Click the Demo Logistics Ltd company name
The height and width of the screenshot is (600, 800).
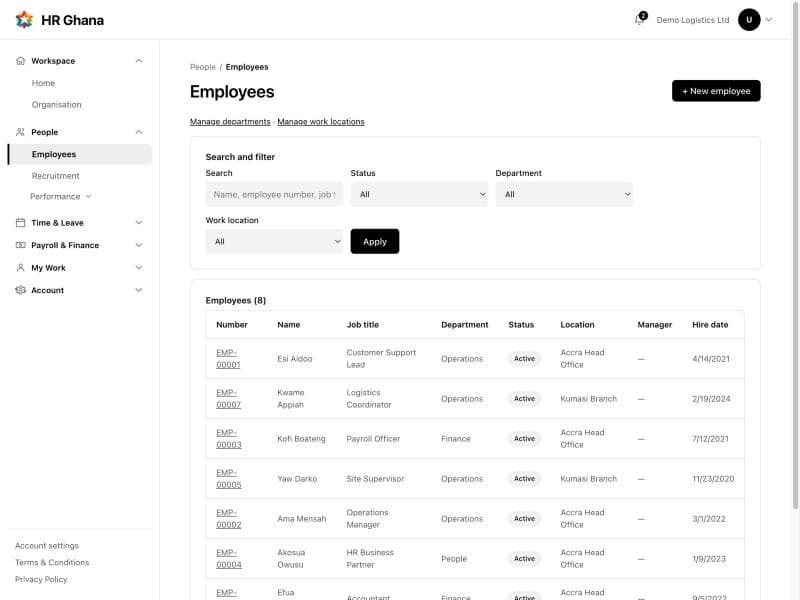pyautogui.click(x=692, y=20)
